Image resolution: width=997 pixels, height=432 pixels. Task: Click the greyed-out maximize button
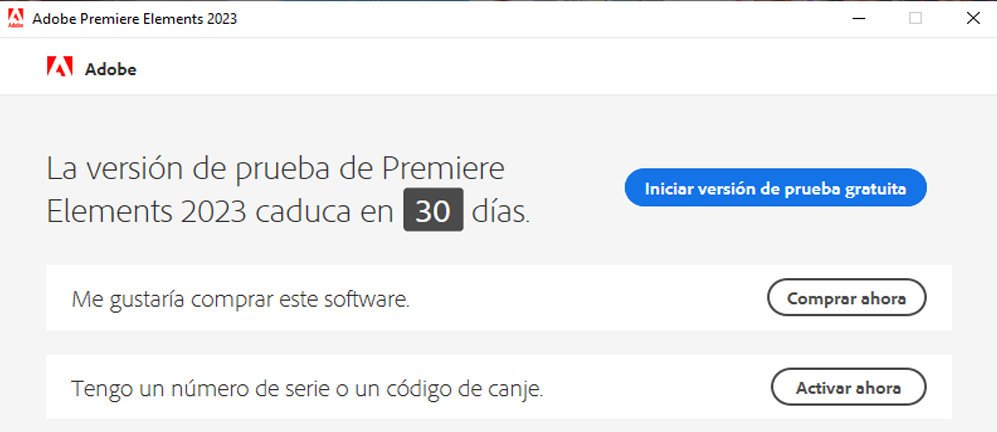click(915, 18)
